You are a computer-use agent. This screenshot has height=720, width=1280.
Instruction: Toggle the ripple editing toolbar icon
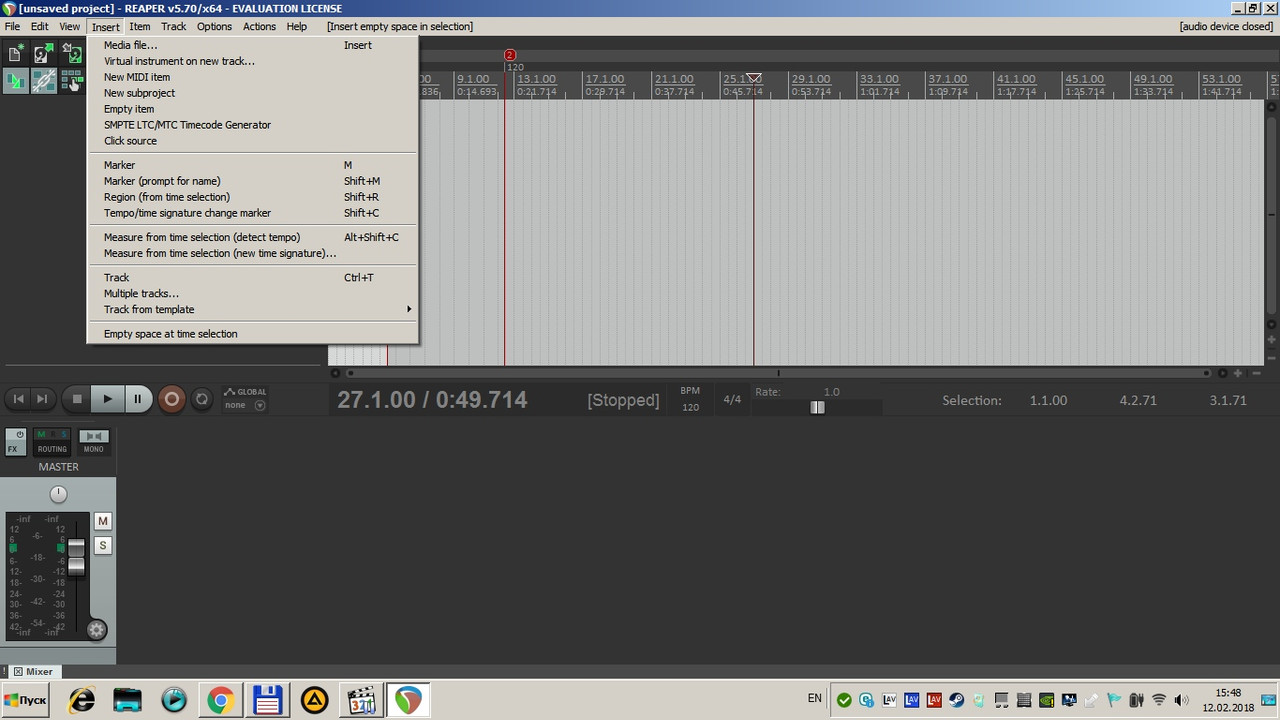pyautogui.click(x=71, y=82)
